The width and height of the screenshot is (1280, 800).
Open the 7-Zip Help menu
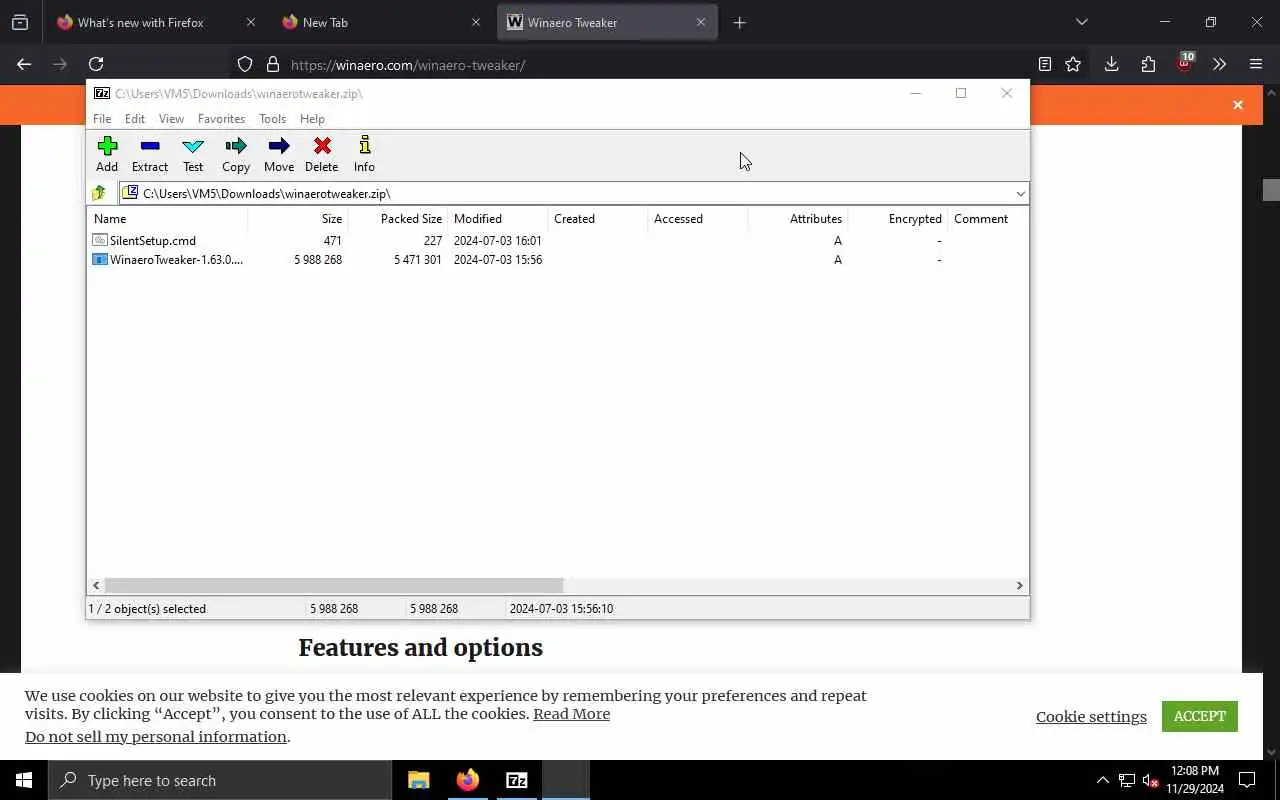tap(312, 118)
